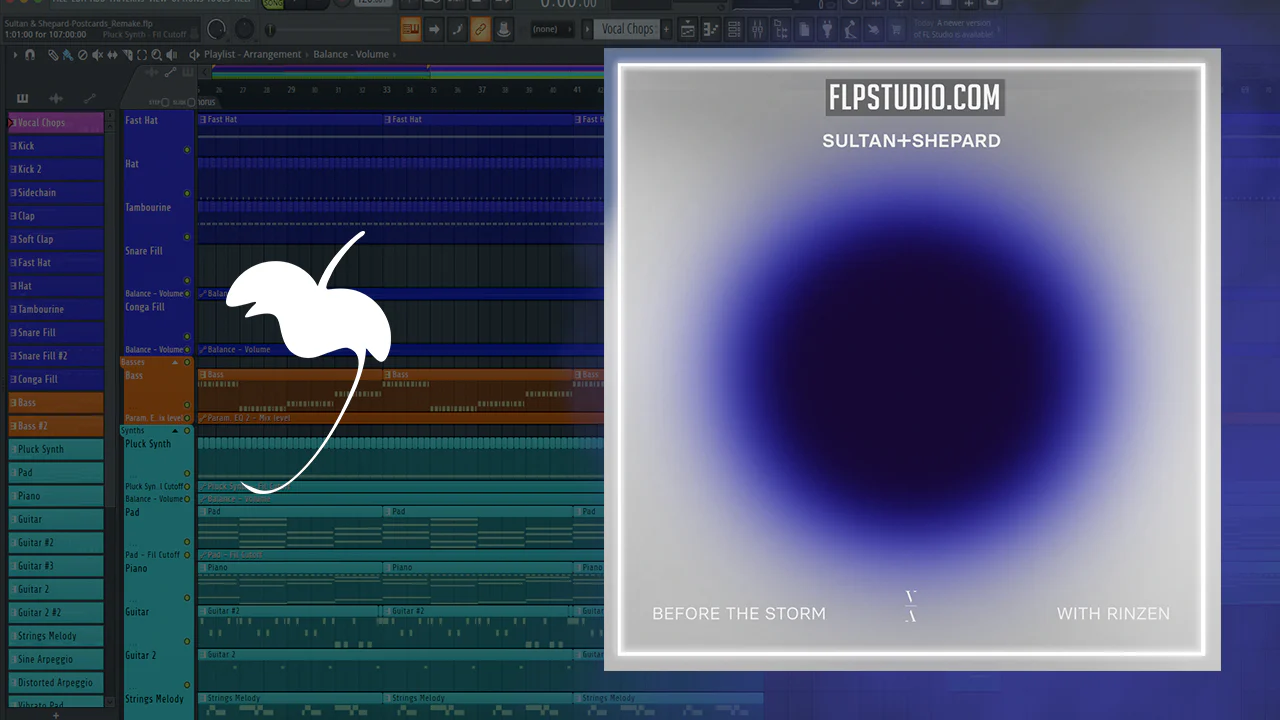
Task: Mute the Tambourine playlist track
Action: click(187, 237)
